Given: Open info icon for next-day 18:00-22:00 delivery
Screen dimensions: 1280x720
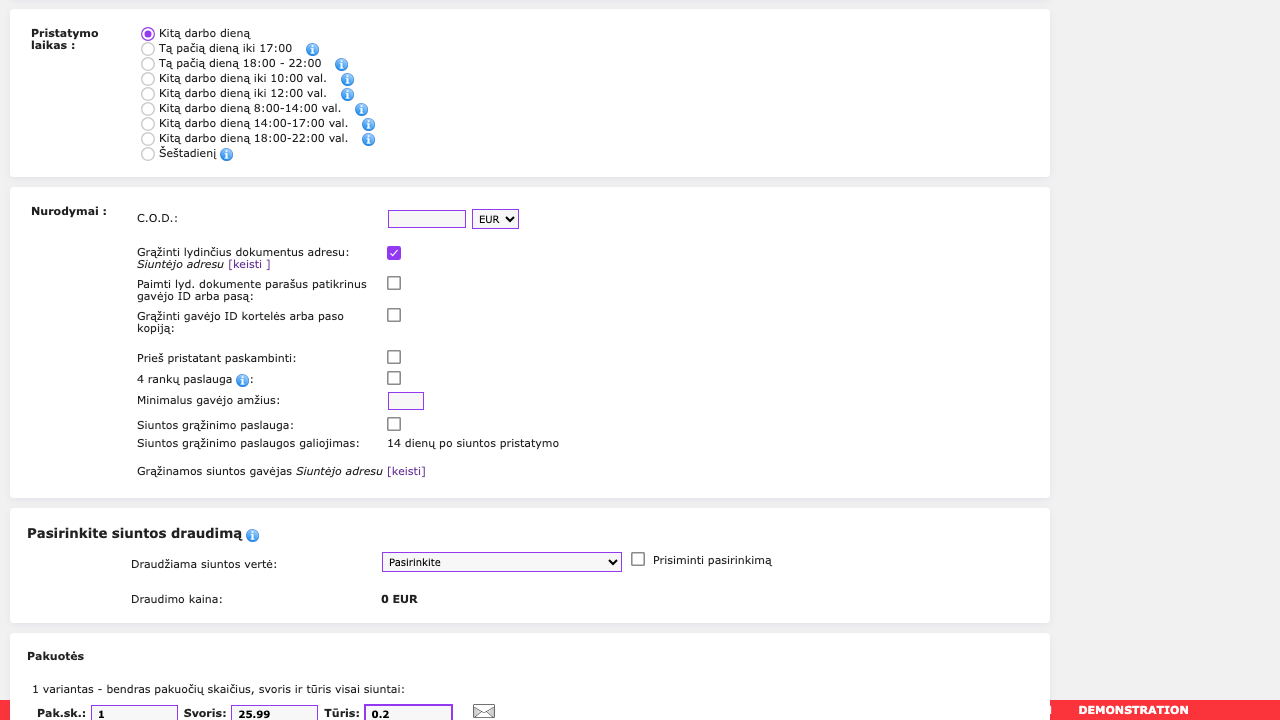Looking at the screenshot, I should (x=368, y=139).
